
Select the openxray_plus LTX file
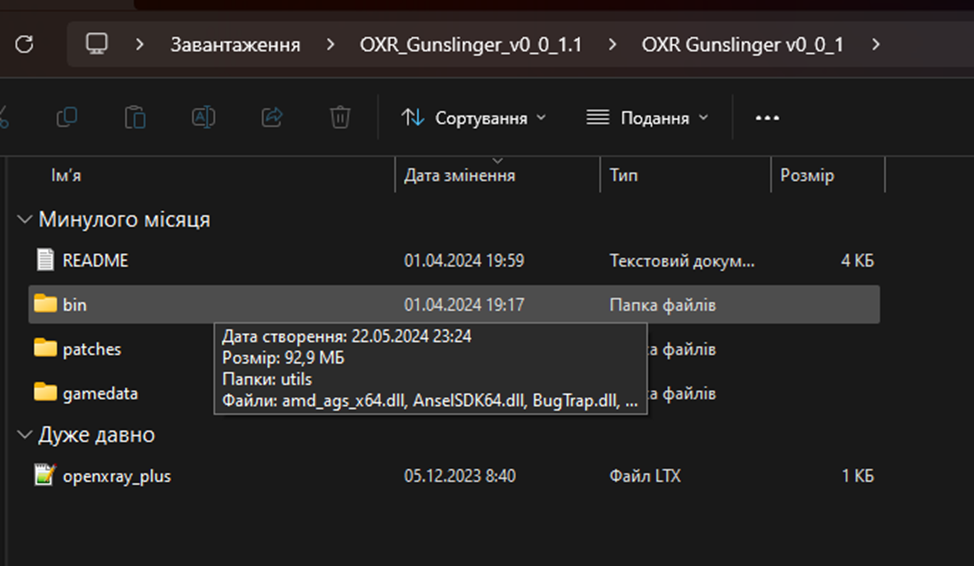pos(453,476)
